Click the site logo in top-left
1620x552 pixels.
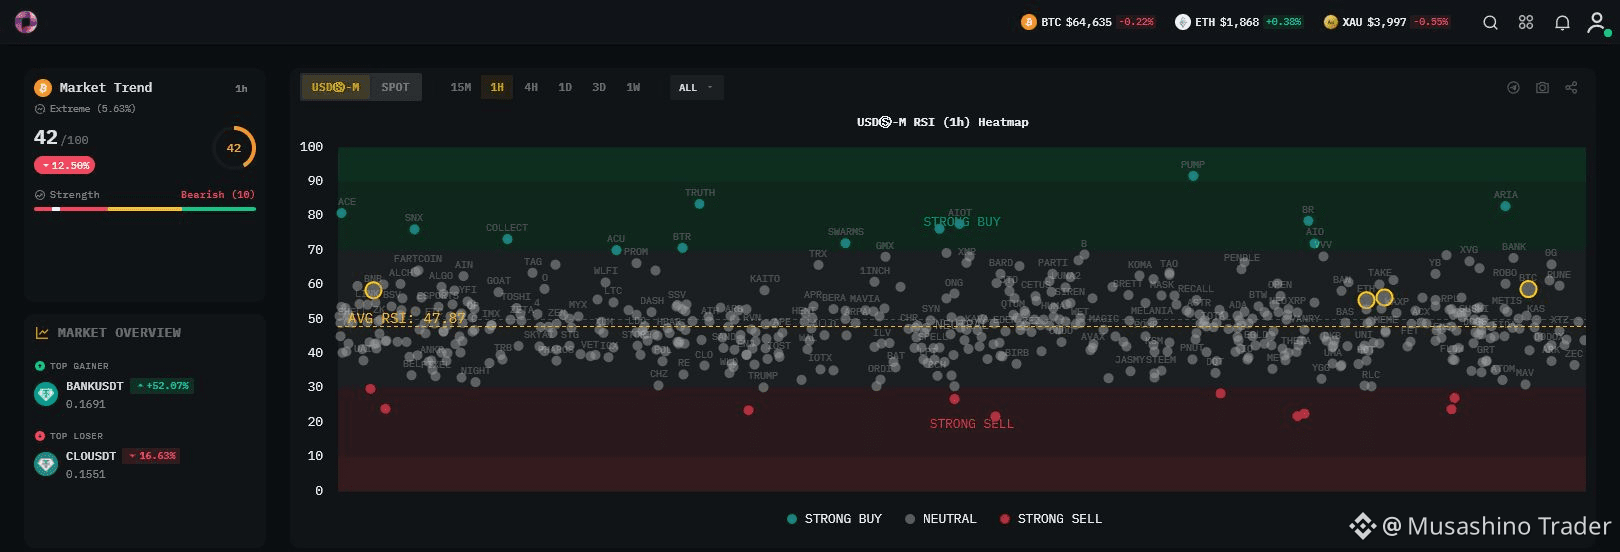[26, 22]
